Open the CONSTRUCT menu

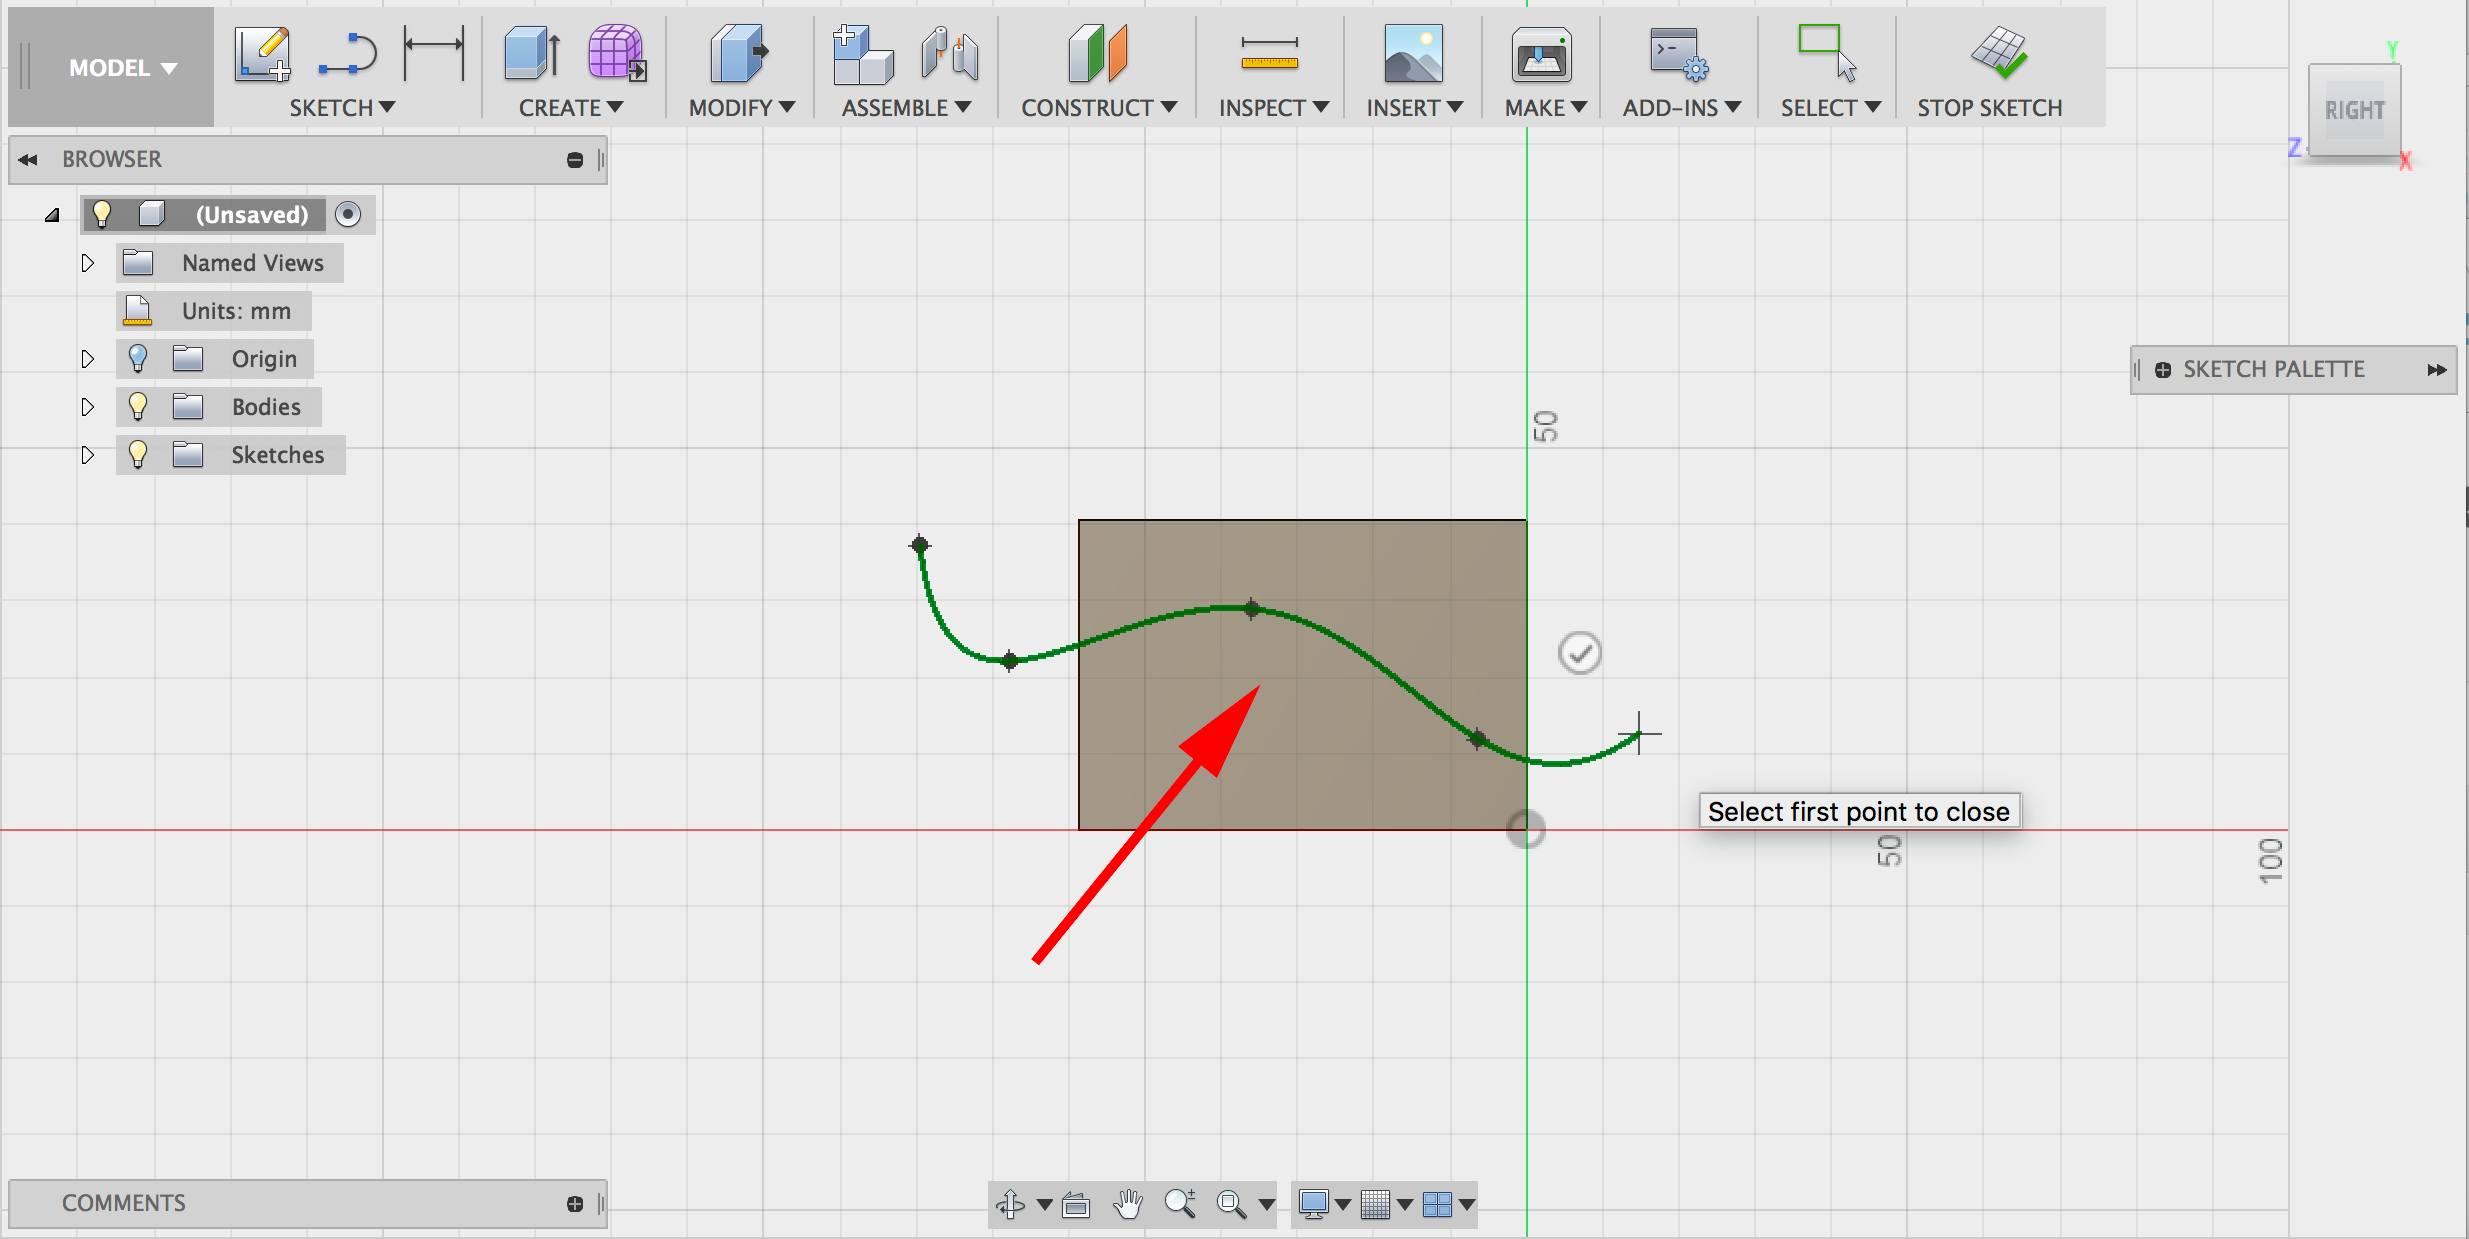pos(1099,108)
